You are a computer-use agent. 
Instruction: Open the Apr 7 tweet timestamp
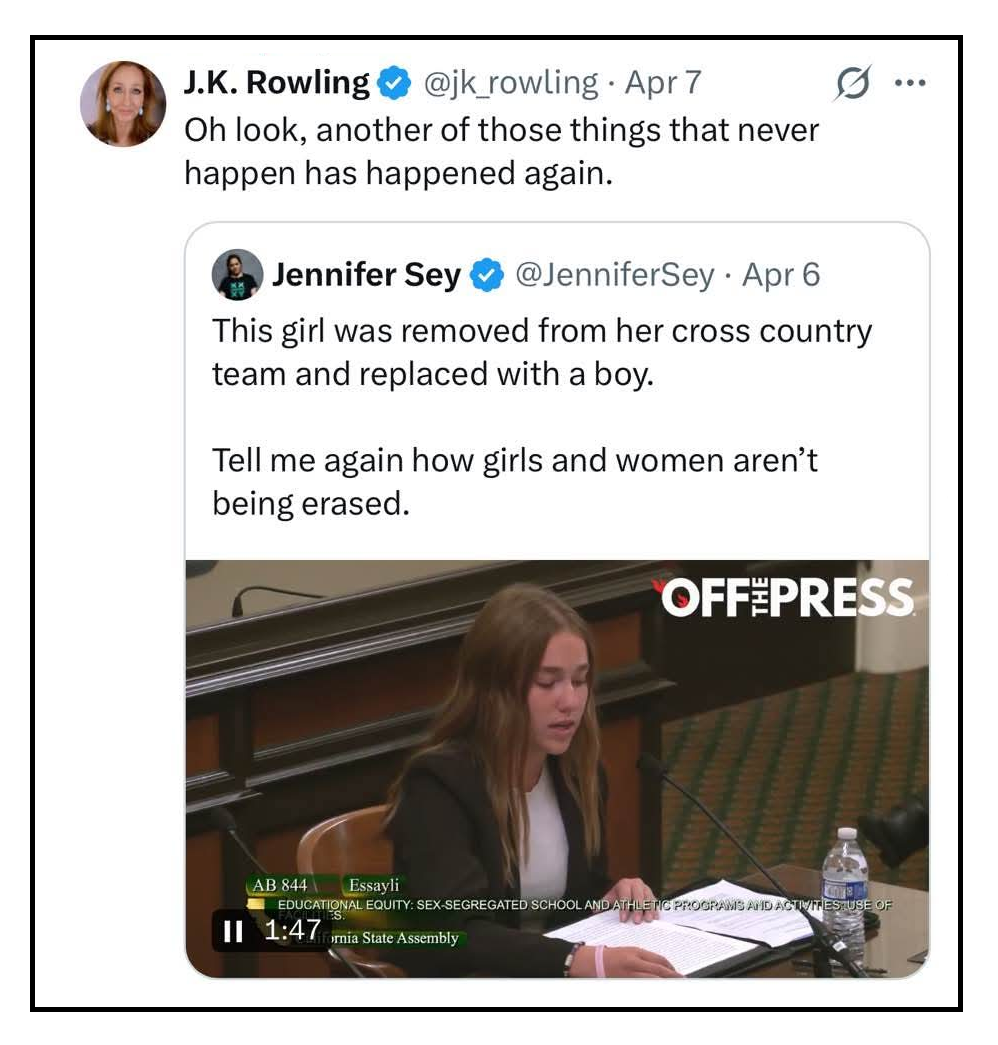pyautogui.click(x=663, y=83)
